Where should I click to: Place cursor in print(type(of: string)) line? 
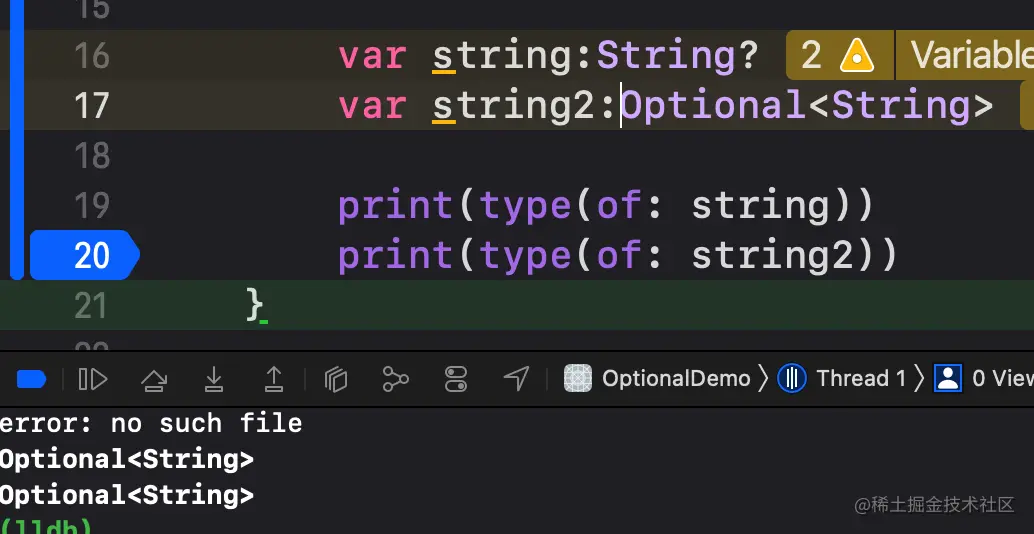pos(605,205)
